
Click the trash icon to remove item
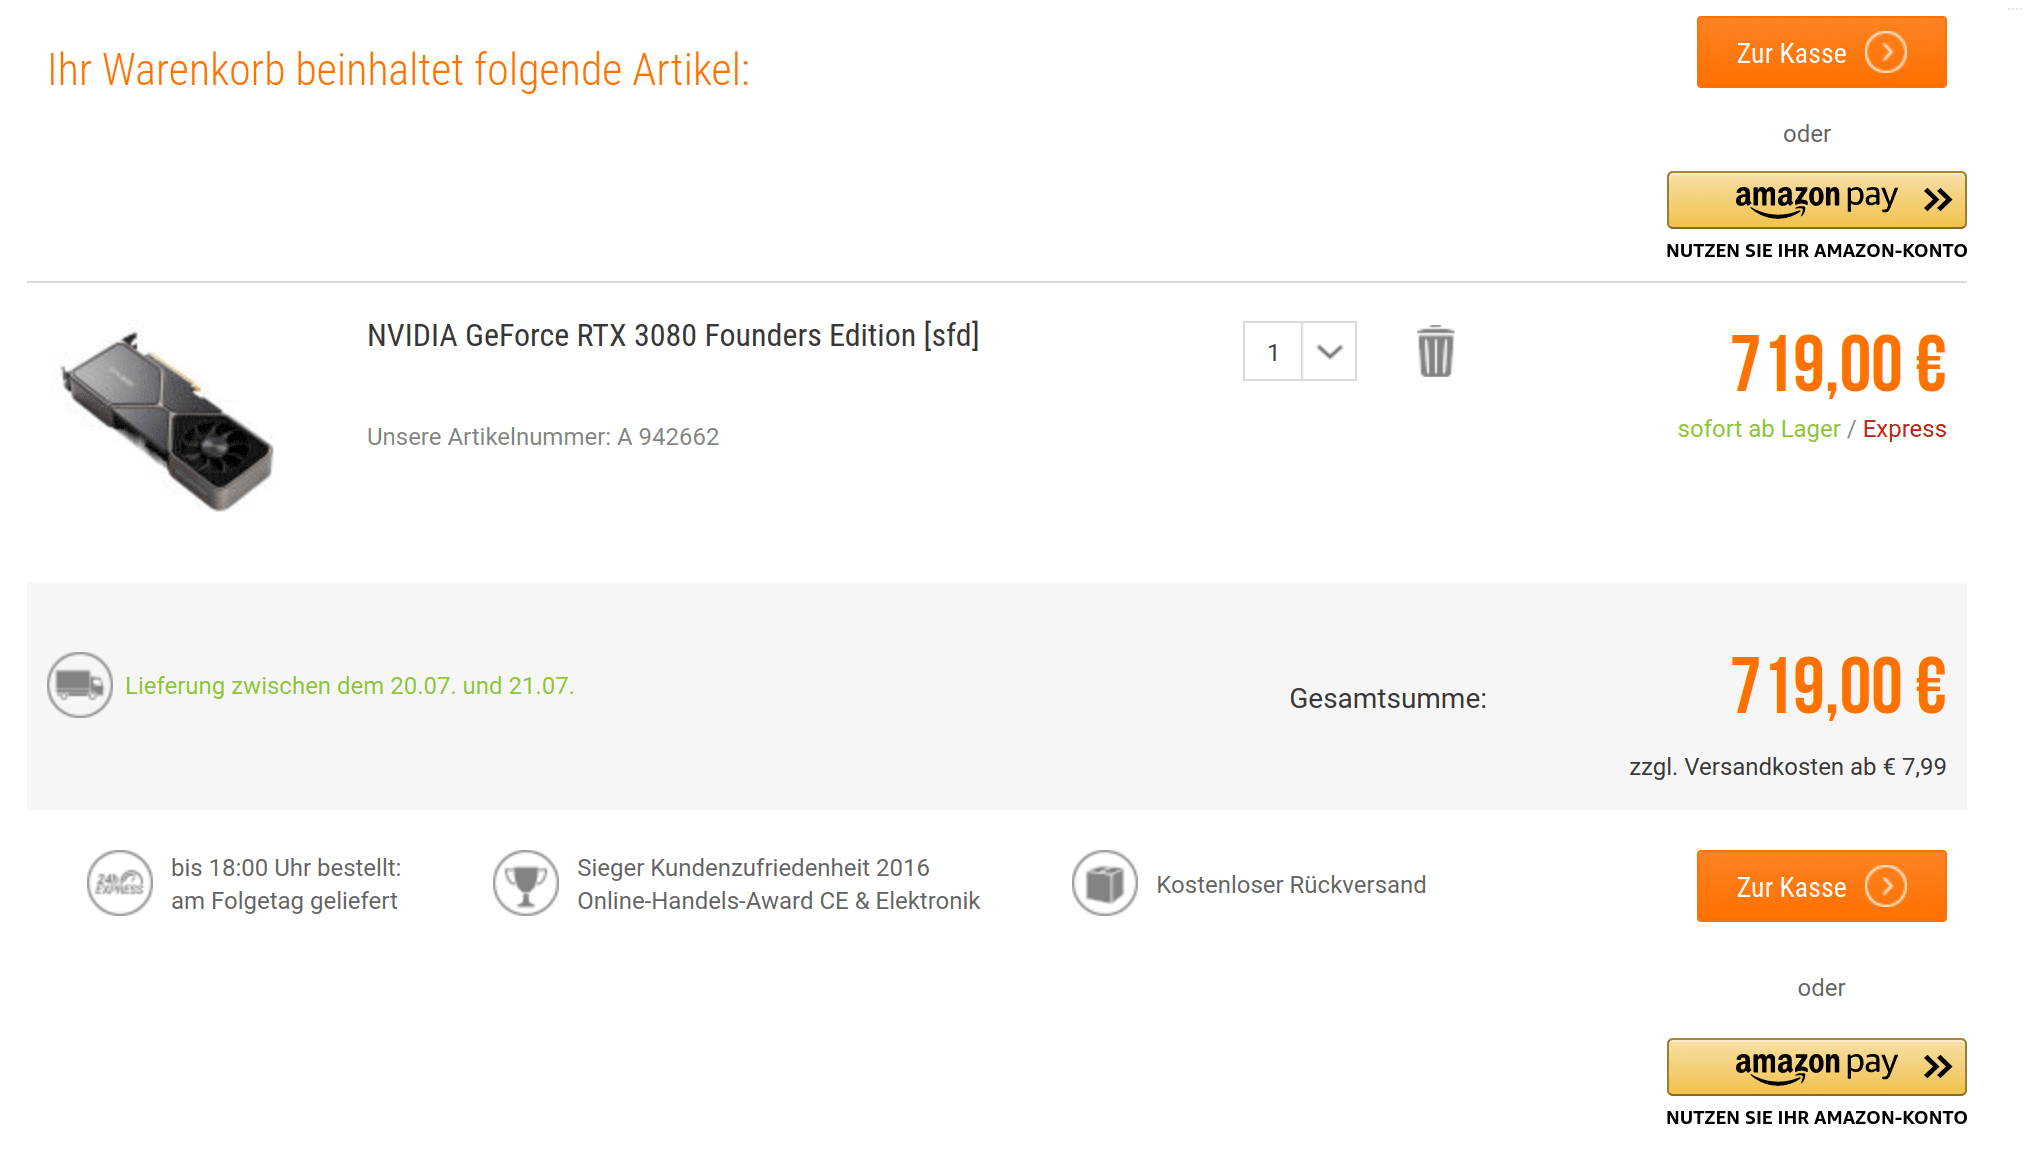(1435, 352)
